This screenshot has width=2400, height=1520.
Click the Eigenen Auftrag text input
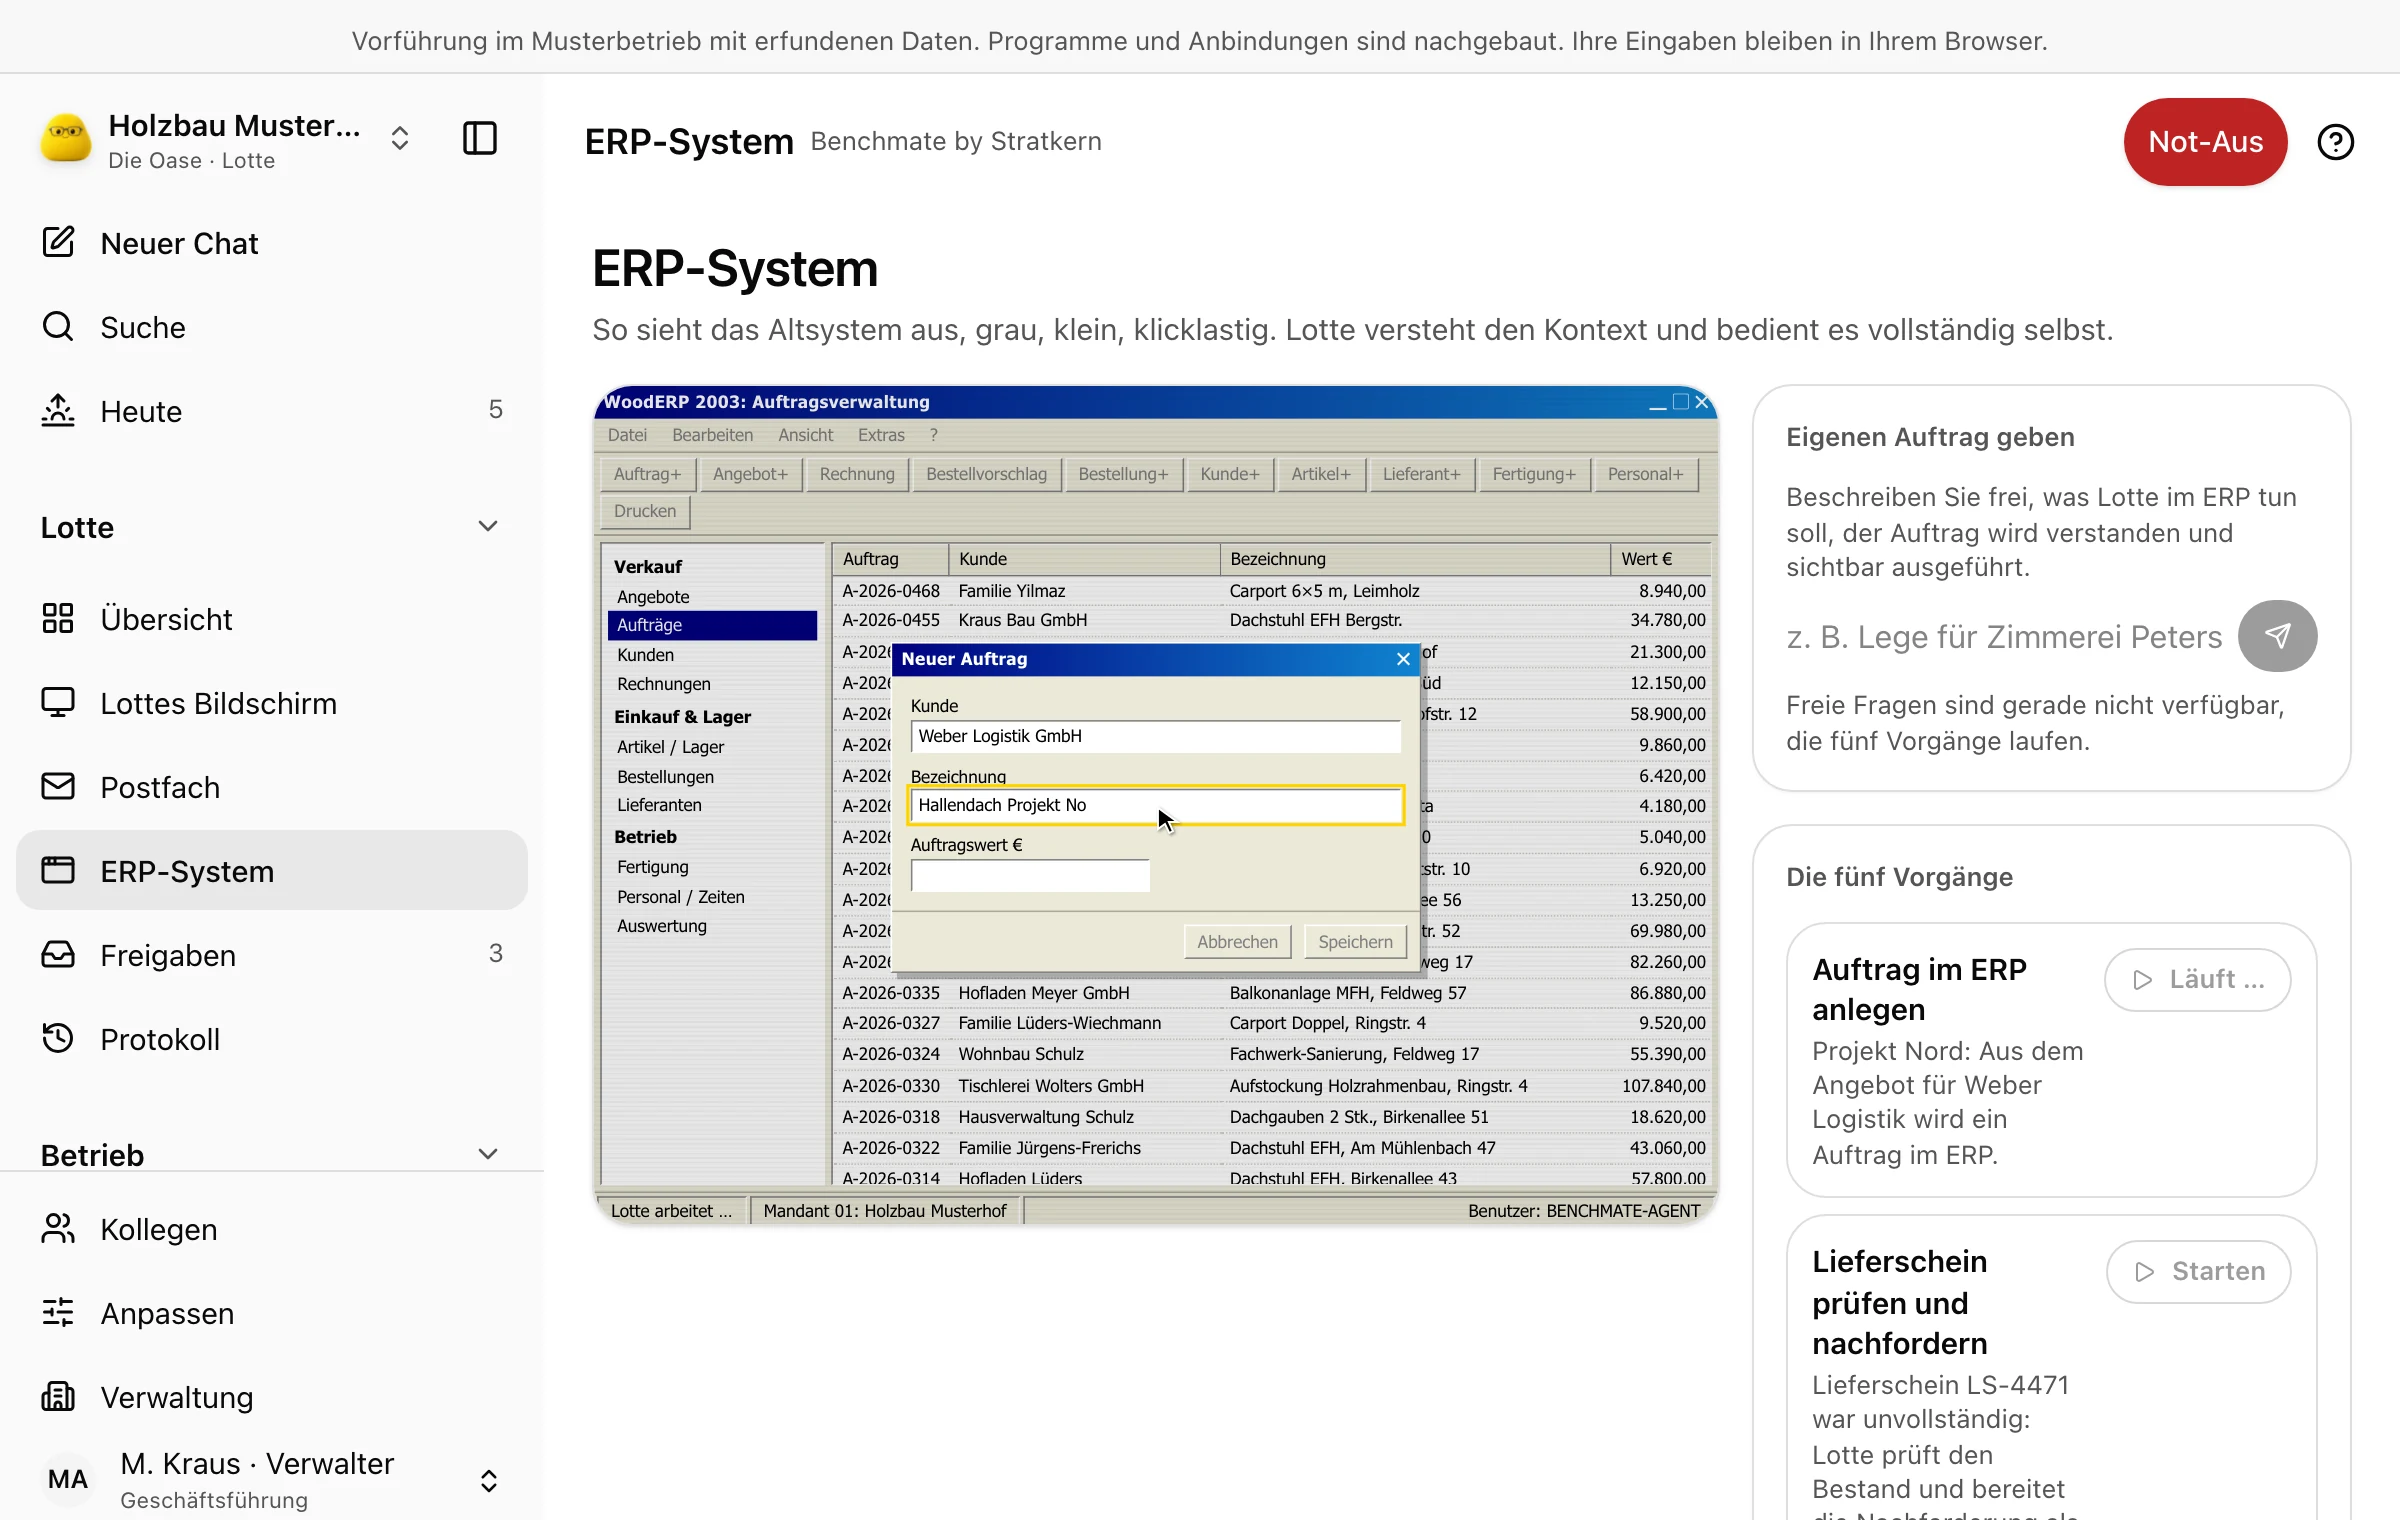coord(2004,637)
